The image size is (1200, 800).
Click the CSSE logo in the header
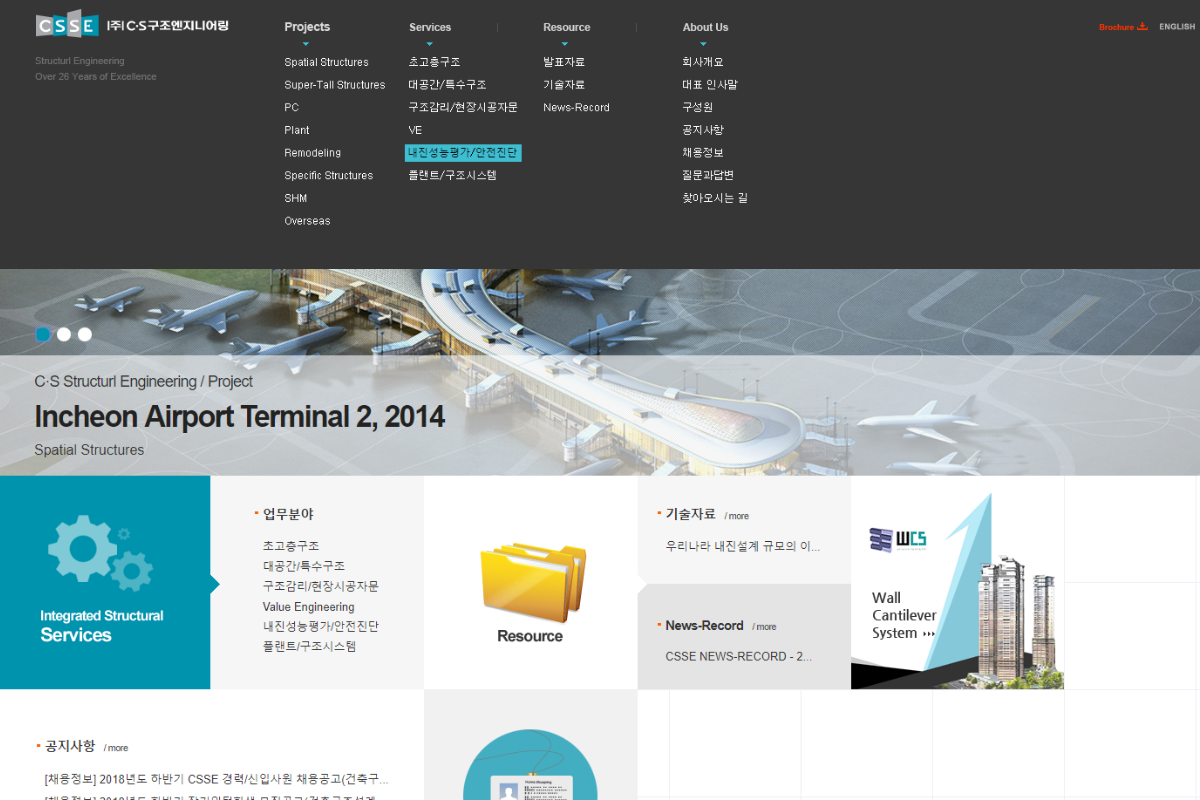coord(67,25)
